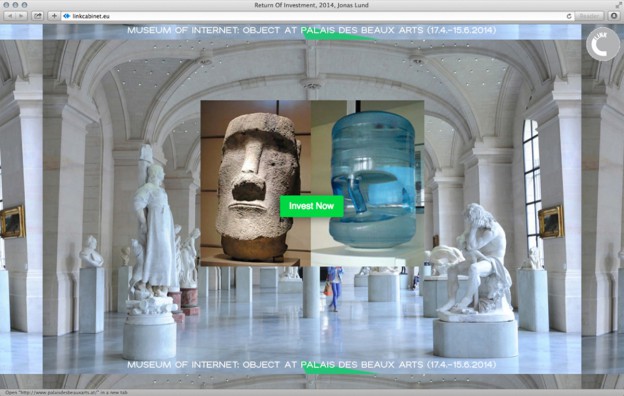Toggle the Reader view button
The height and width of the screenshot is (396, 624).
point(589,16)
